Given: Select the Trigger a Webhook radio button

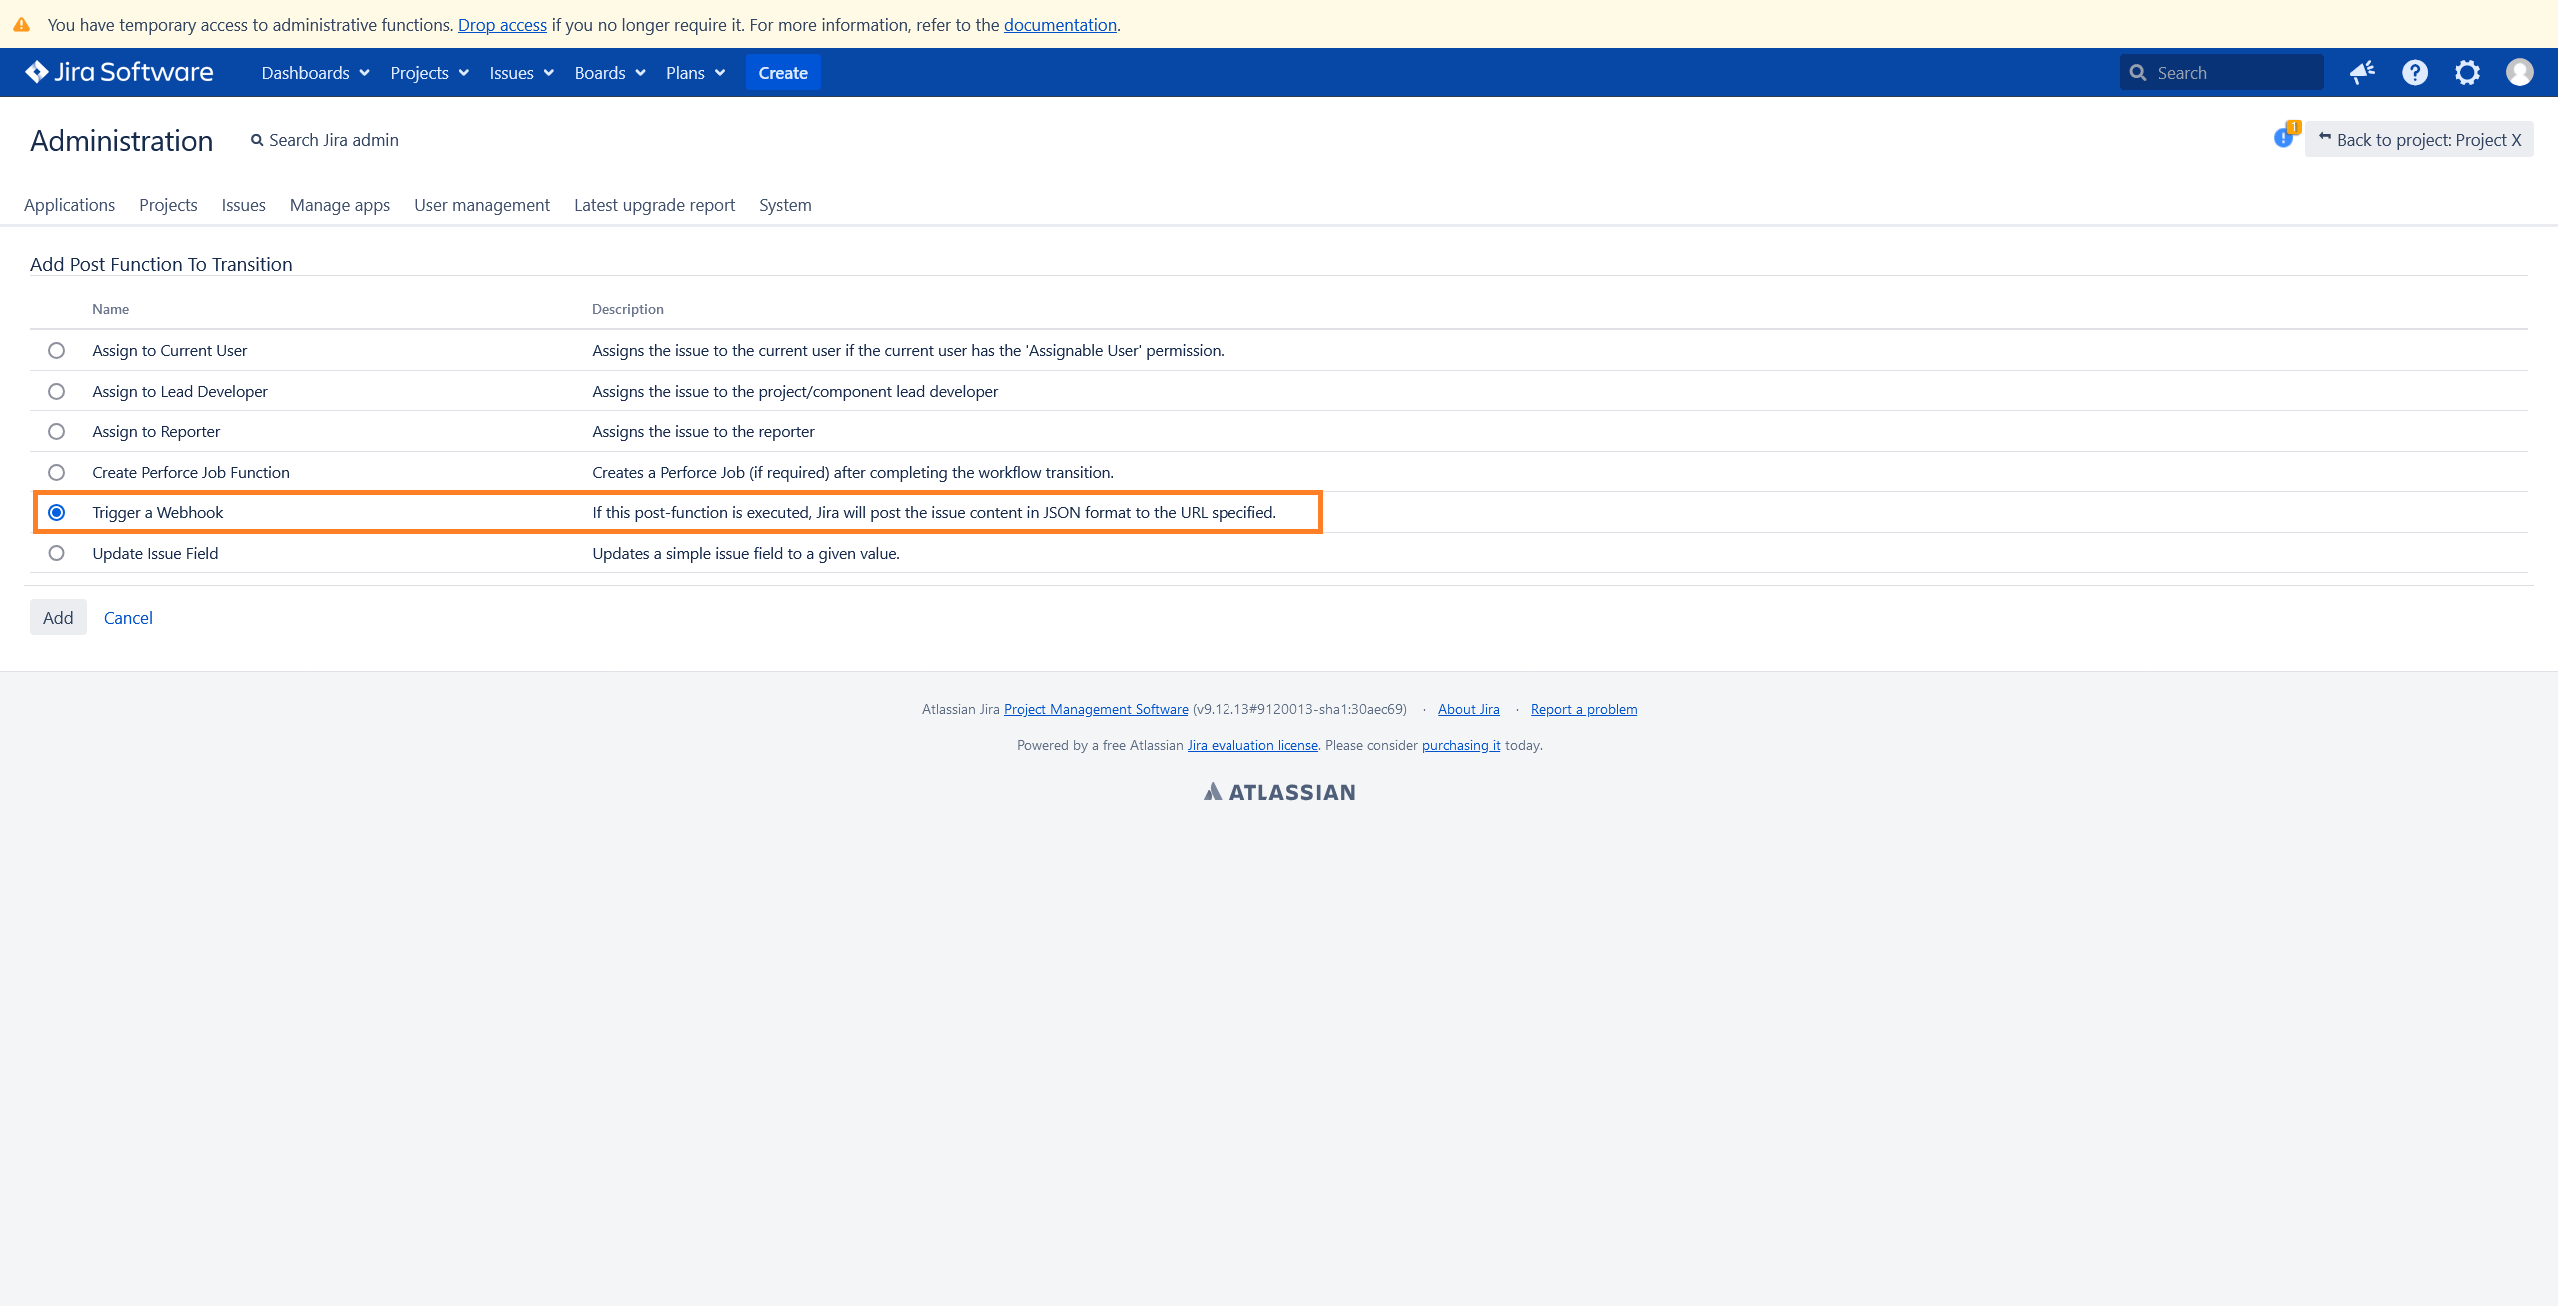Looking at the screenshot, I should pyautogui.click(x=56, y=512).
